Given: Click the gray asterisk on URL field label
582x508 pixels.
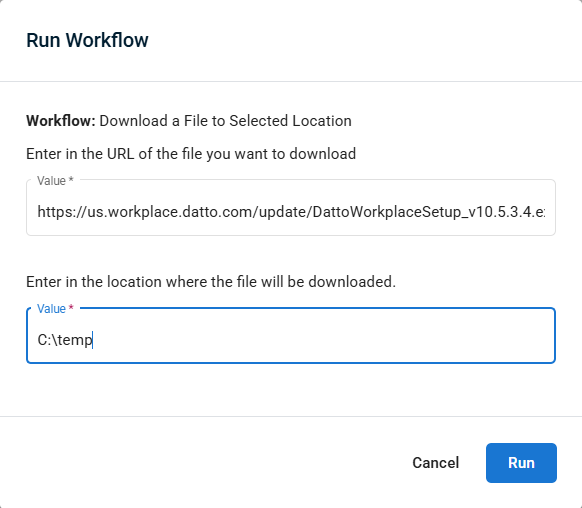Looking at the screenshot, I should tap(71, 179).
